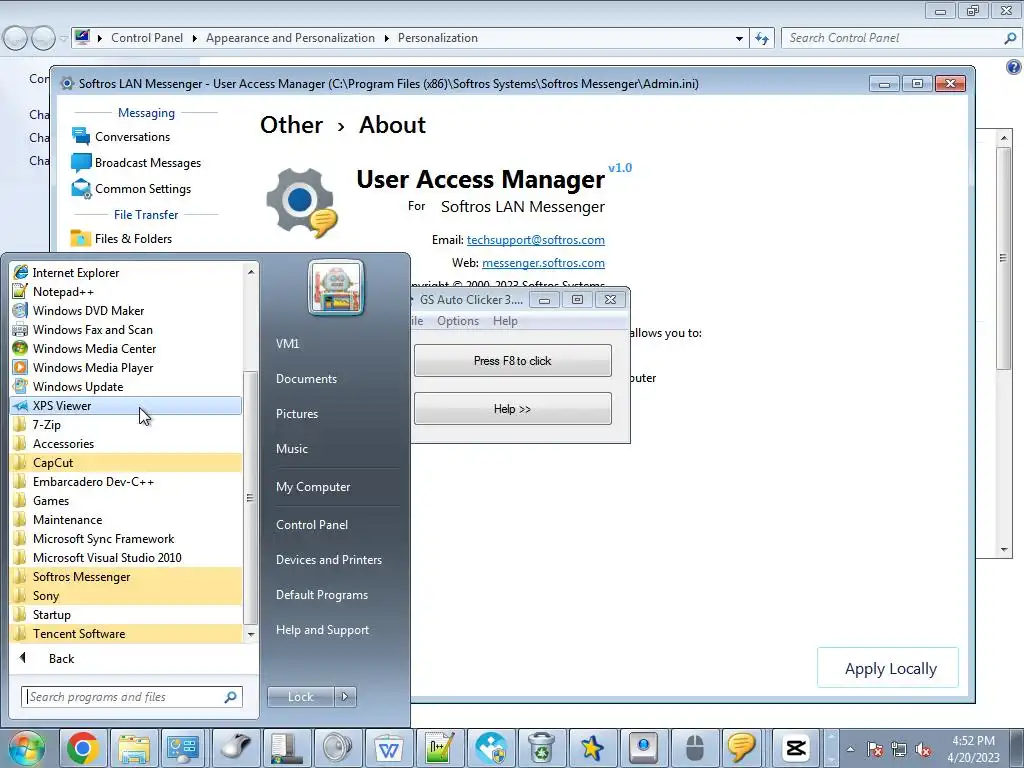Expand the Maintenance folder
The width and height of the screenshot is (1024, 768).
(x=126, y=520)
